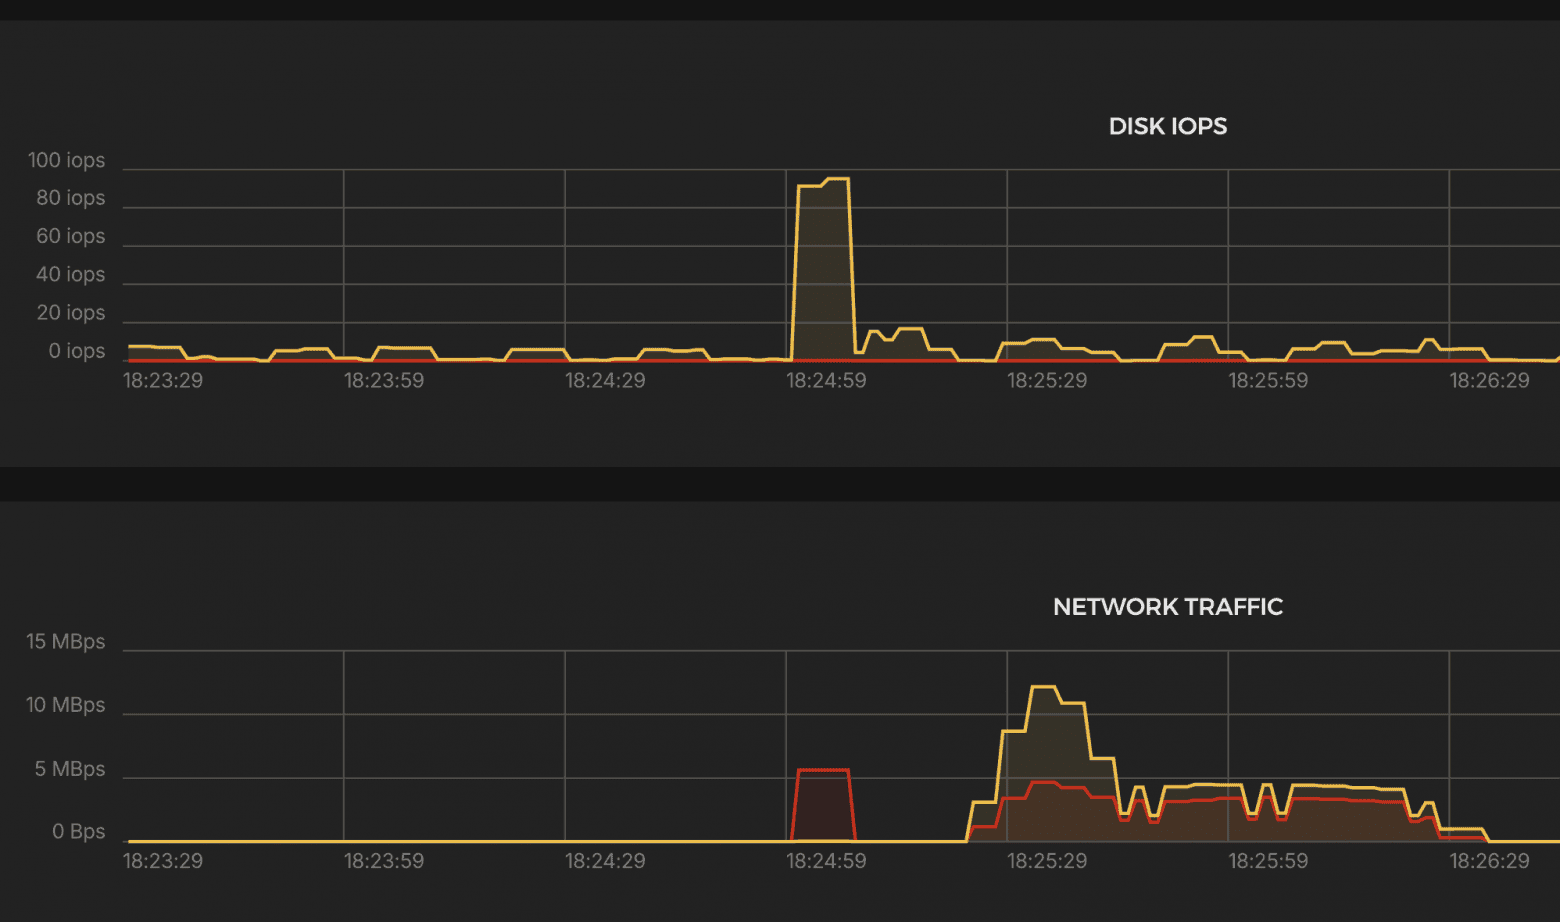Select 18:25:29 label on Disk IOPS axis

pos(1047,381)
